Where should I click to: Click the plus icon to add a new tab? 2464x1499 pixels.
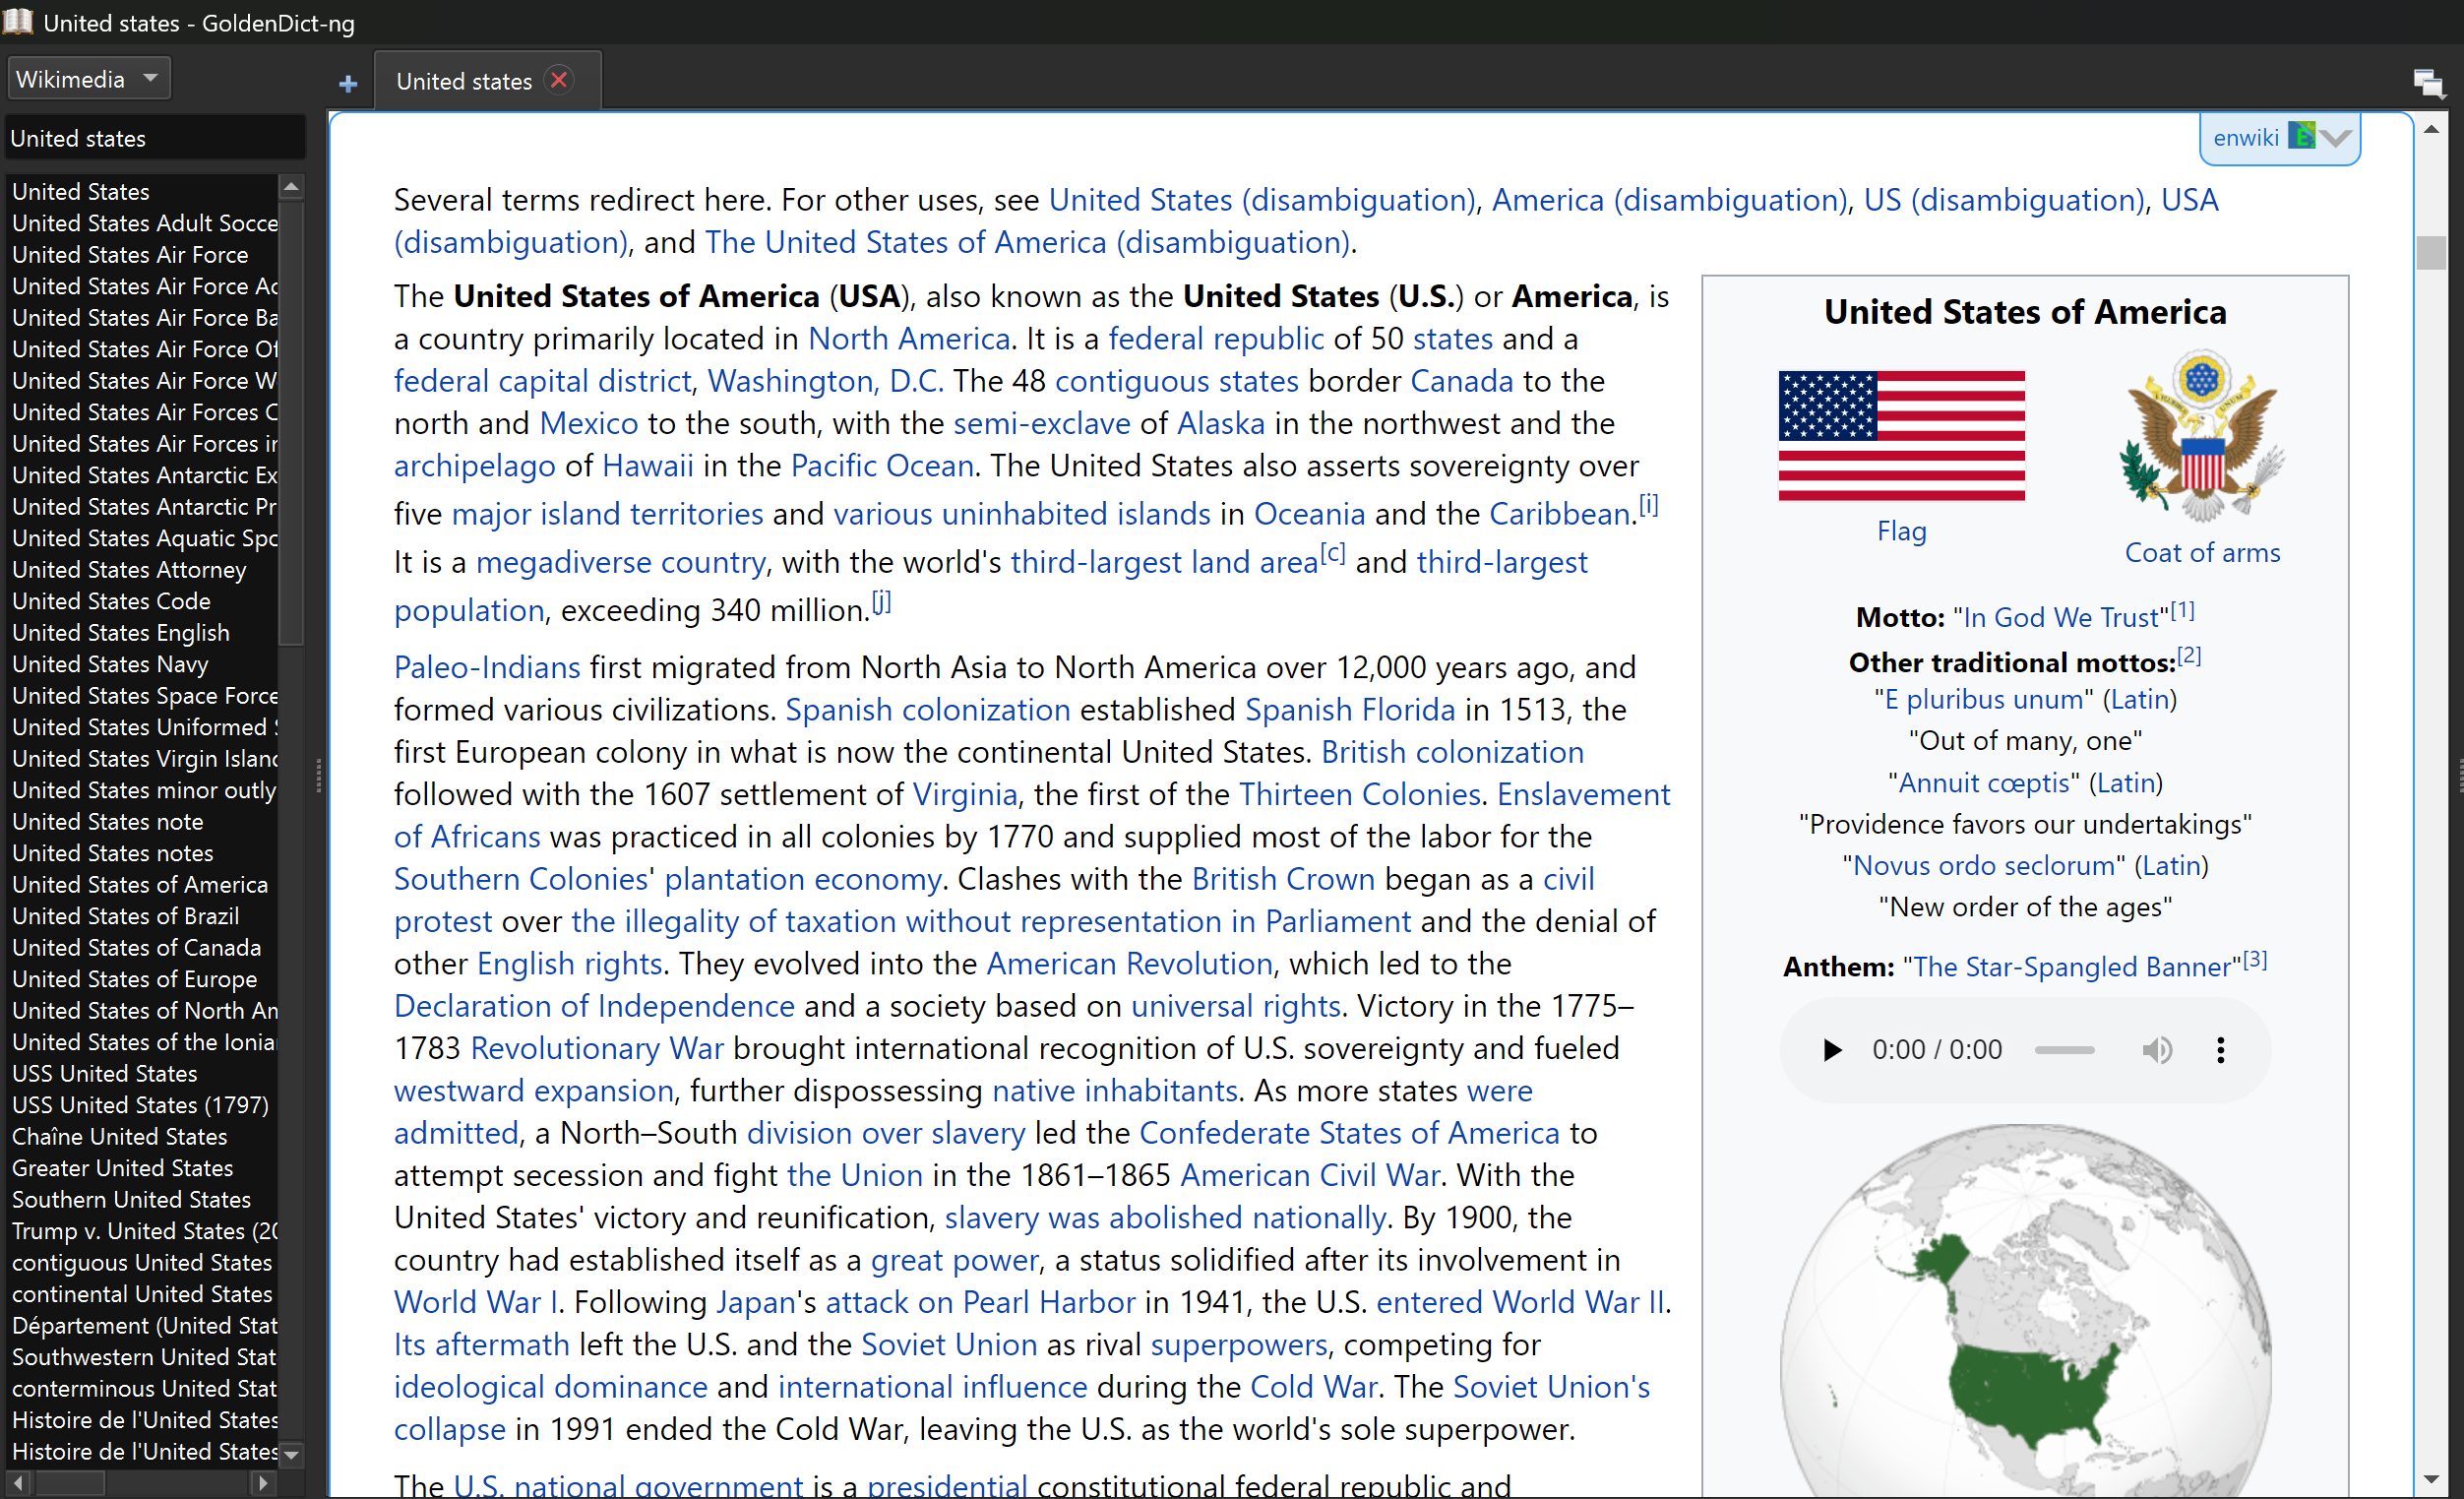point(347,83)
